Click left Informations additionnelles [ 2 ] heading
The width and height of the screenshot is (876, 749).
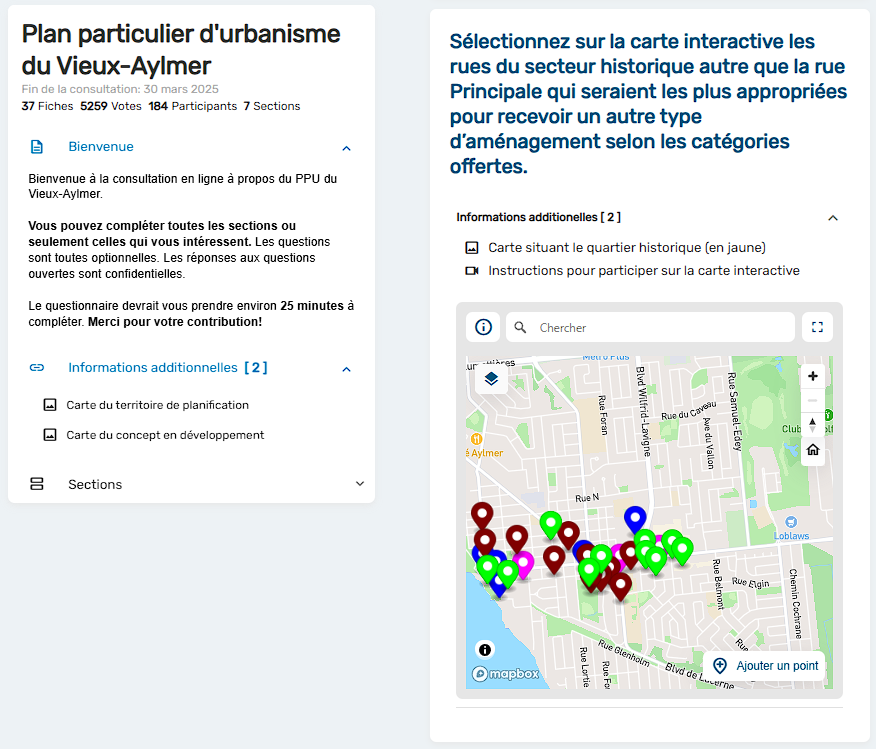[x=168, y=368]
